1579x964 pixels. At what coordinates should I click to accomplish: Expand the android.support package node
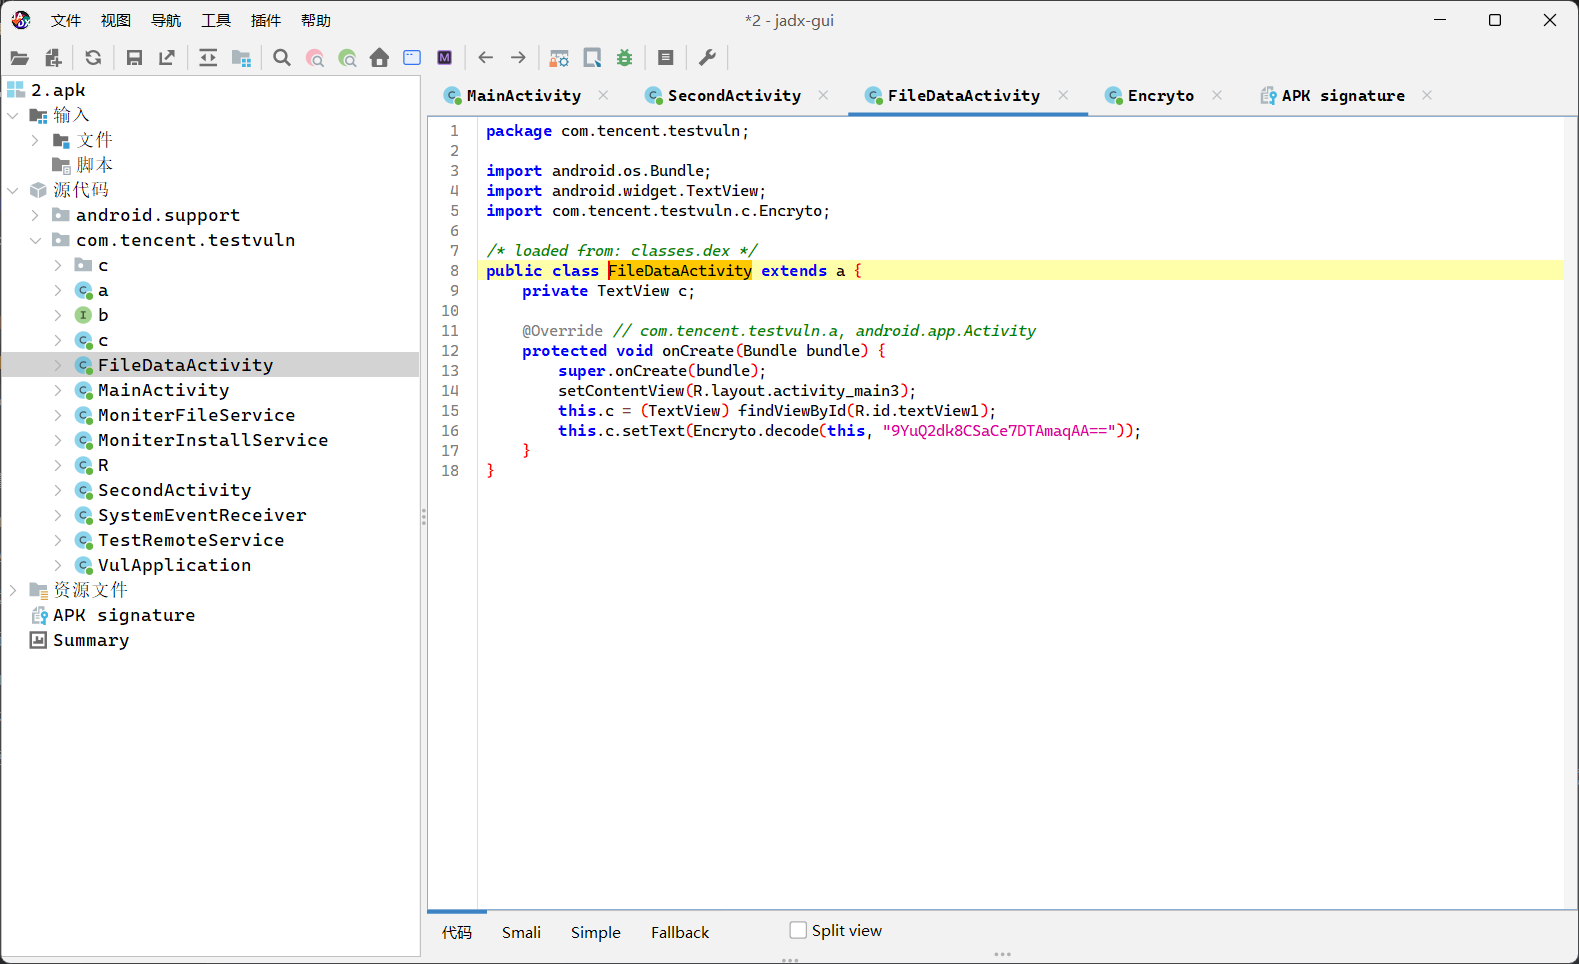pos(35,215)
